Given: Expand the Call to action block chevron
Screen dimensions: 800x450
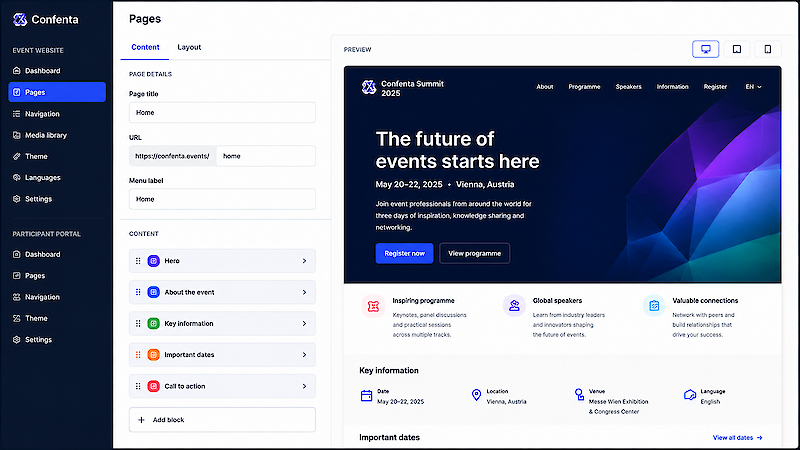Looking at the screenshot, I should click(305, 386).
